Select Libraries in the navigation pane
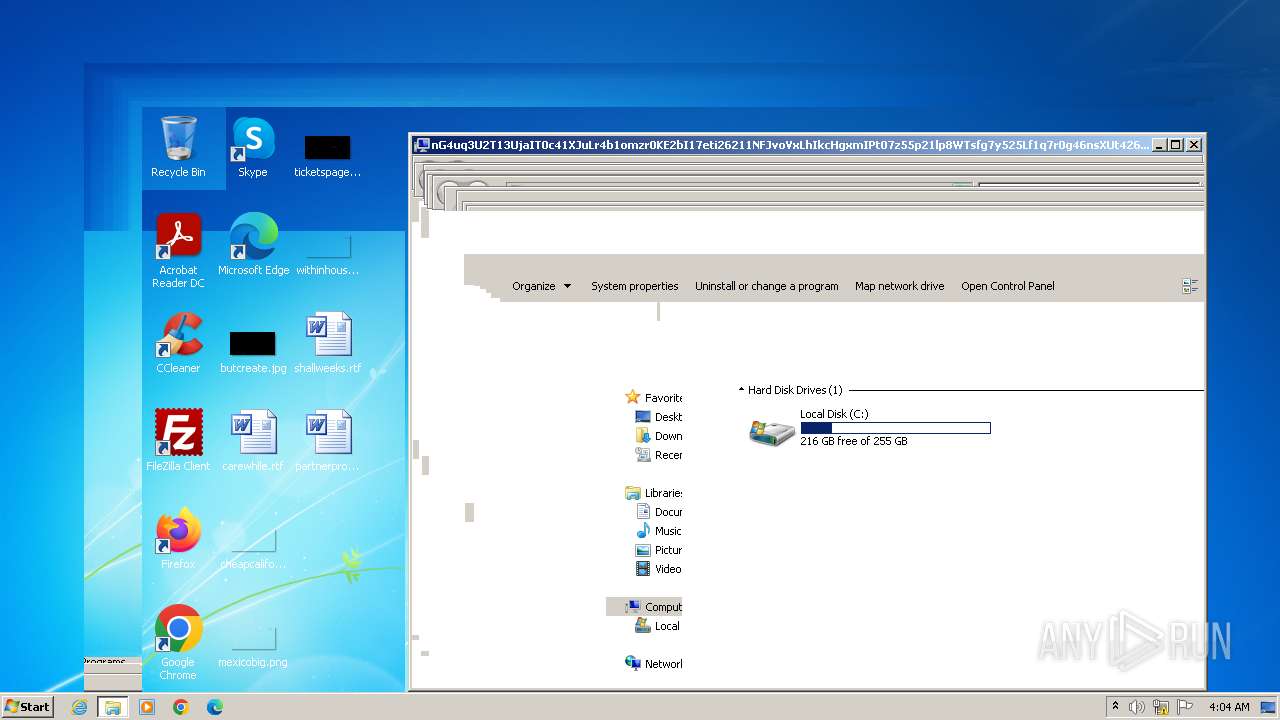The width and height of the screenshot is (1280, 720). point(653,493)
